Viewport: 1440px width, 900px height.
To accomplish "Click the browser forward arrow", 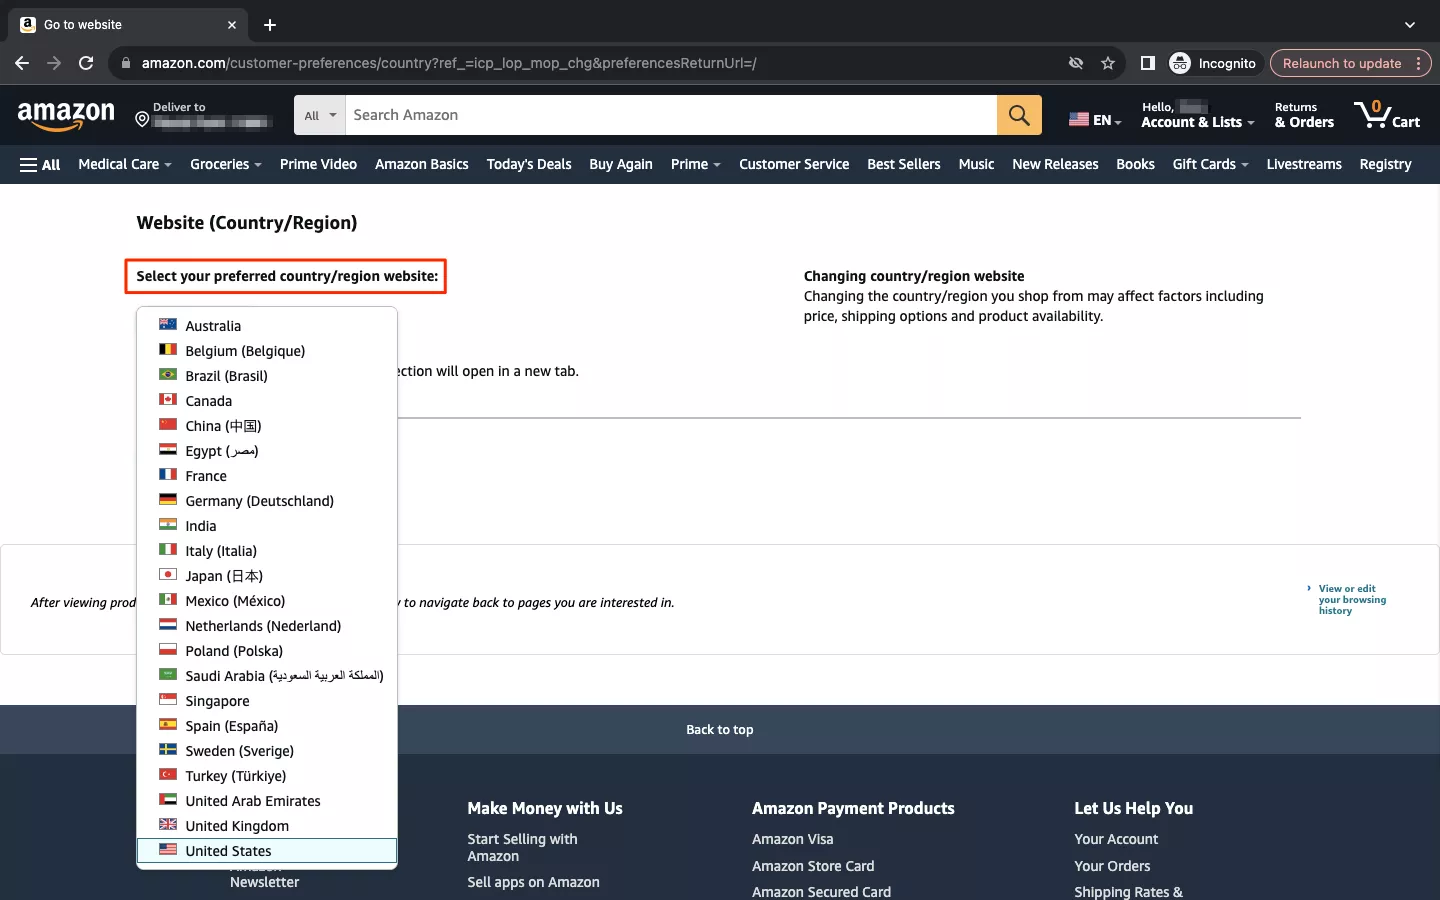I will pyautogui.click(x=54, y=63).
